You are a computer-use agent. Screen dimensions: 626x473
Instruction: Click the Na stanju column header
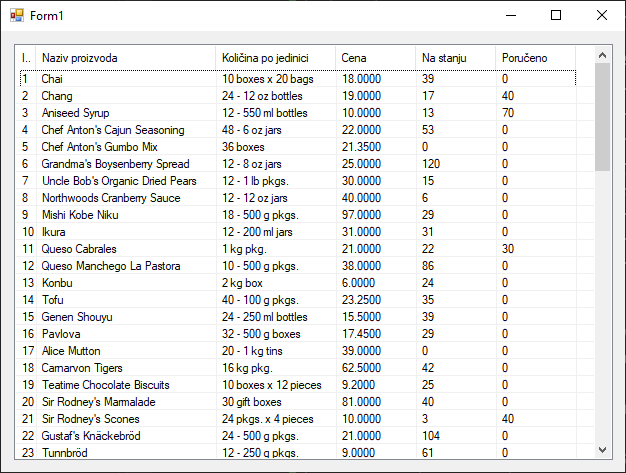click(454, 58)
